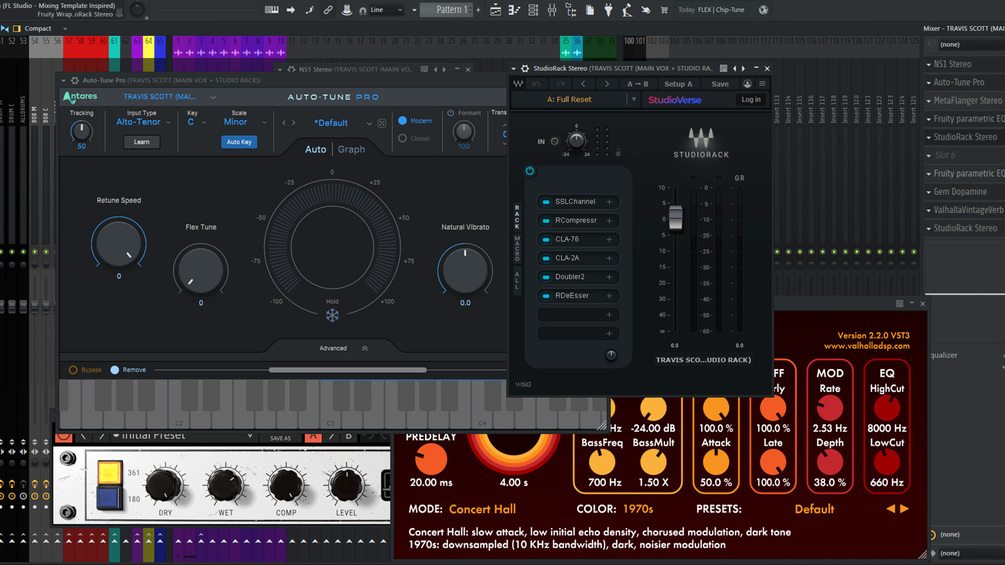Click the gear icon of Auto-Tune Pro window
The height and width of the screenshot is (565, 1005).
click(74, 80)
